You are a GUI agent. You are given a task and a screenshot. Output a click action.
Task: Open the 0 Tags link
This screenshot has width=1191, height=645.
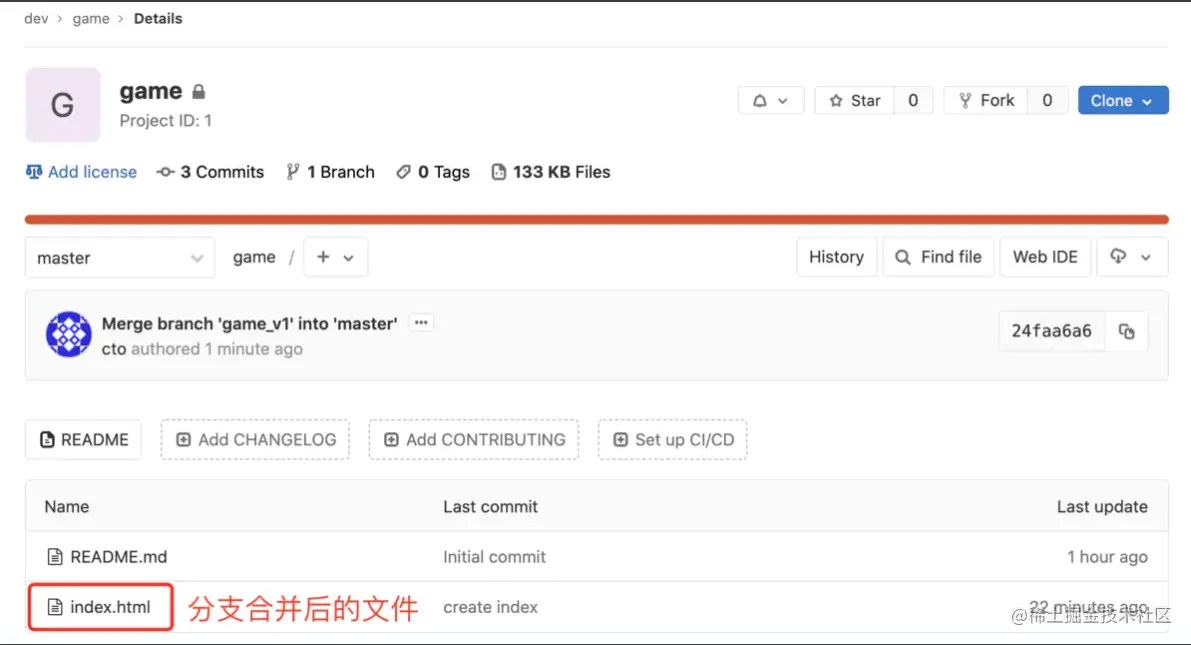433,172
